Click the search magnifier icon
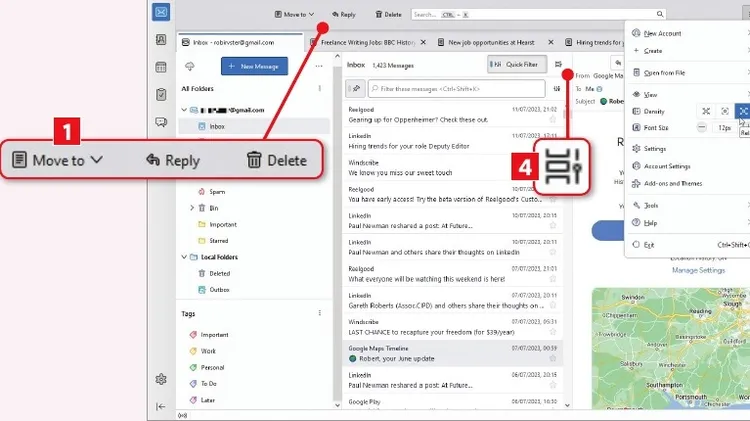The width and height of the screenshot is (750, 421). [660, 14]
